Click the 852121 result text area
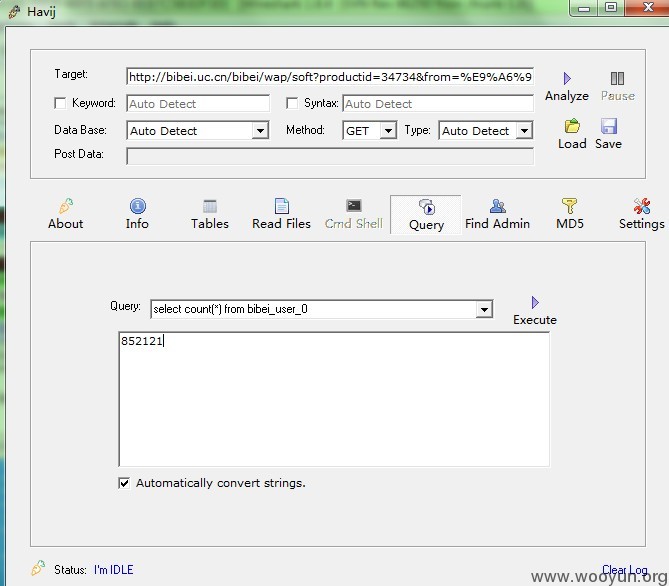The width and height of the screenshot is (669, 586). [x=334, y=399]
